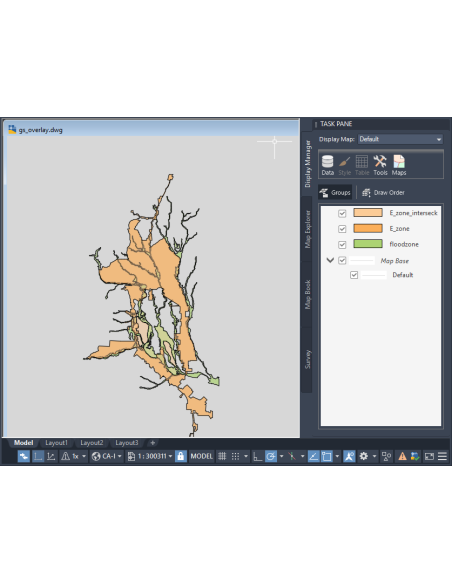This screenshot has width=452, height=584.
Task: Toggle the grid display icon
Action: [222, 456]
